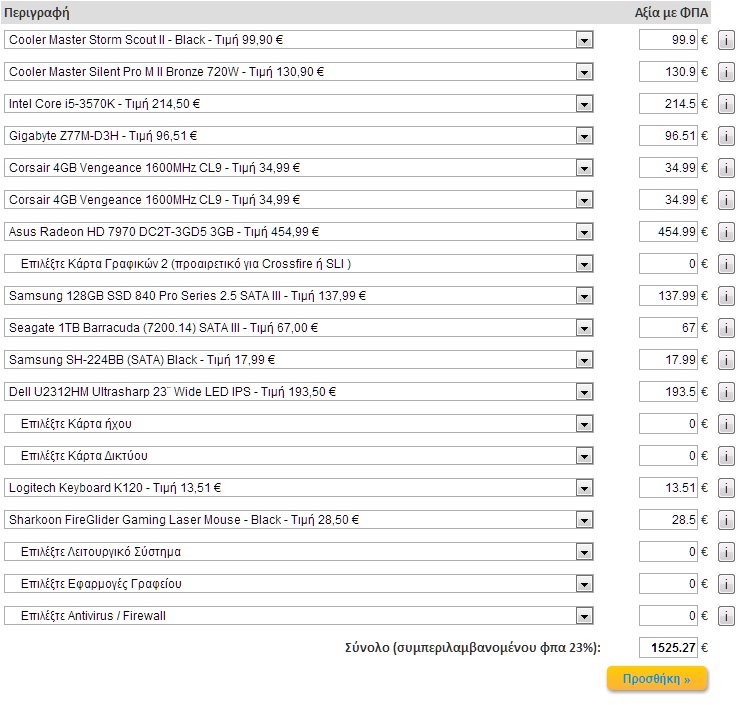The height and width of the screenshot is (705, 749).
Task: Click info icon for Seagate 1TB Barracuda
Action: pyautogui.click(x=726, y=328)
